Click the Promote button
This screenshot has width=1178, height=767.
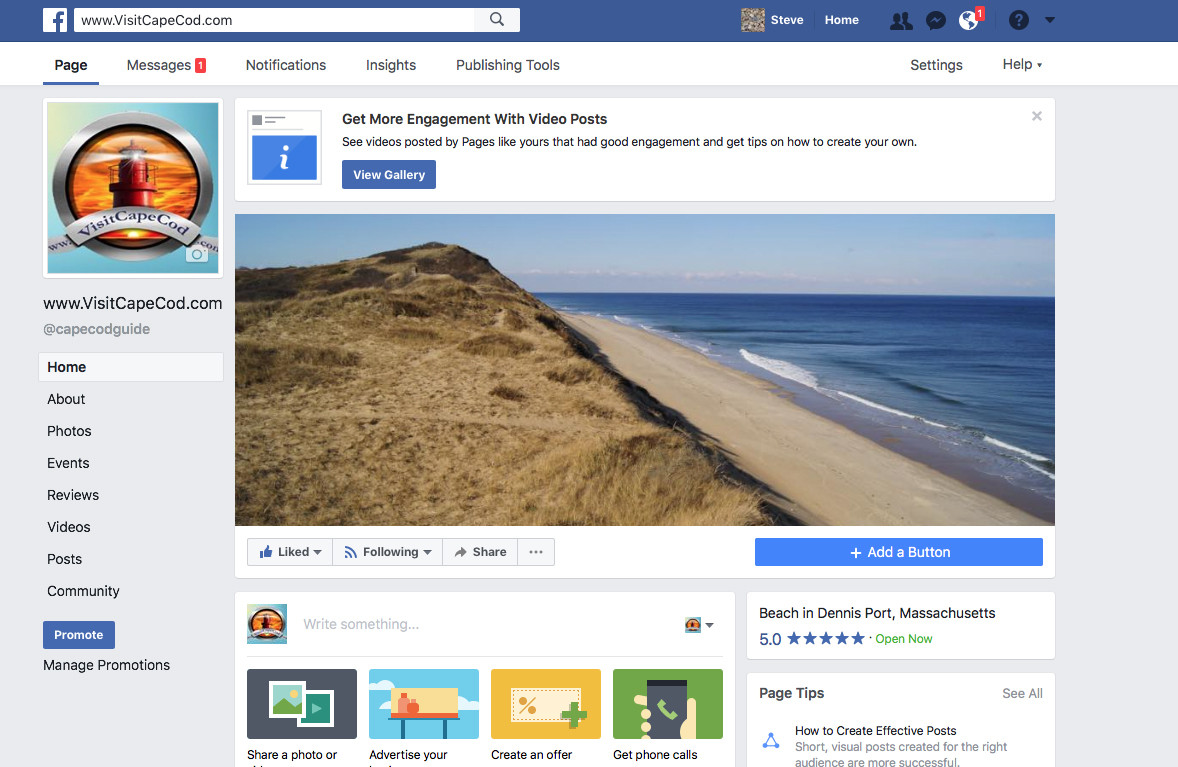pyautogui.click(x=79, y=635)
